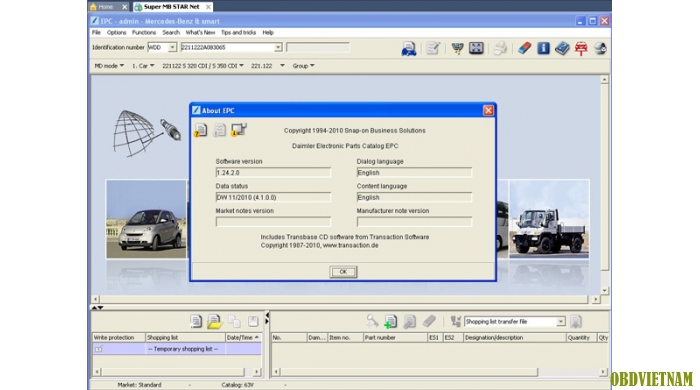This screenshot has width=700, height=390.
Task: Click the greyed part details magnifier icon
Action: tap(409, 321)
